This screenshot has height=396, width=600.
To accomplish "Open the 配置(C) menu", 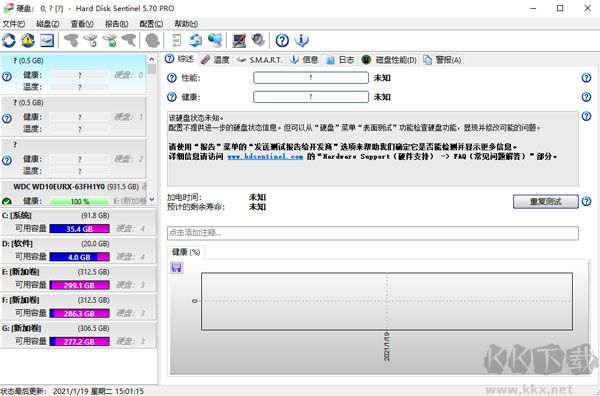I will coord(151,24).
